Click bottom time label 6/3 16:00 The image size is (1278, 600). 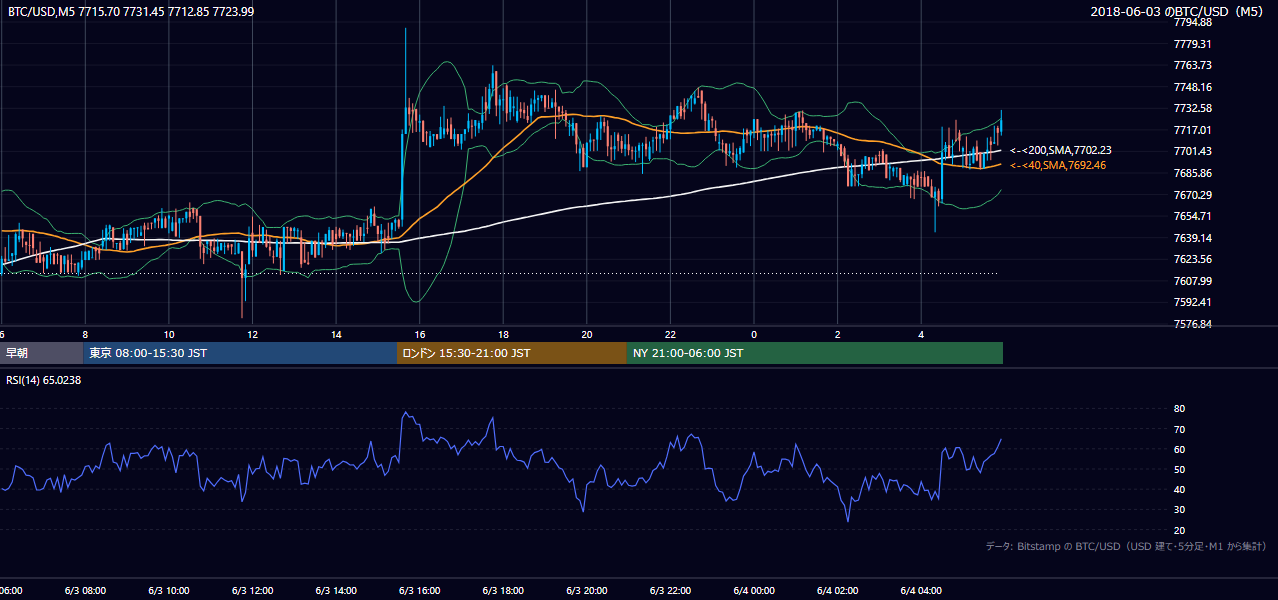(419, 591)
